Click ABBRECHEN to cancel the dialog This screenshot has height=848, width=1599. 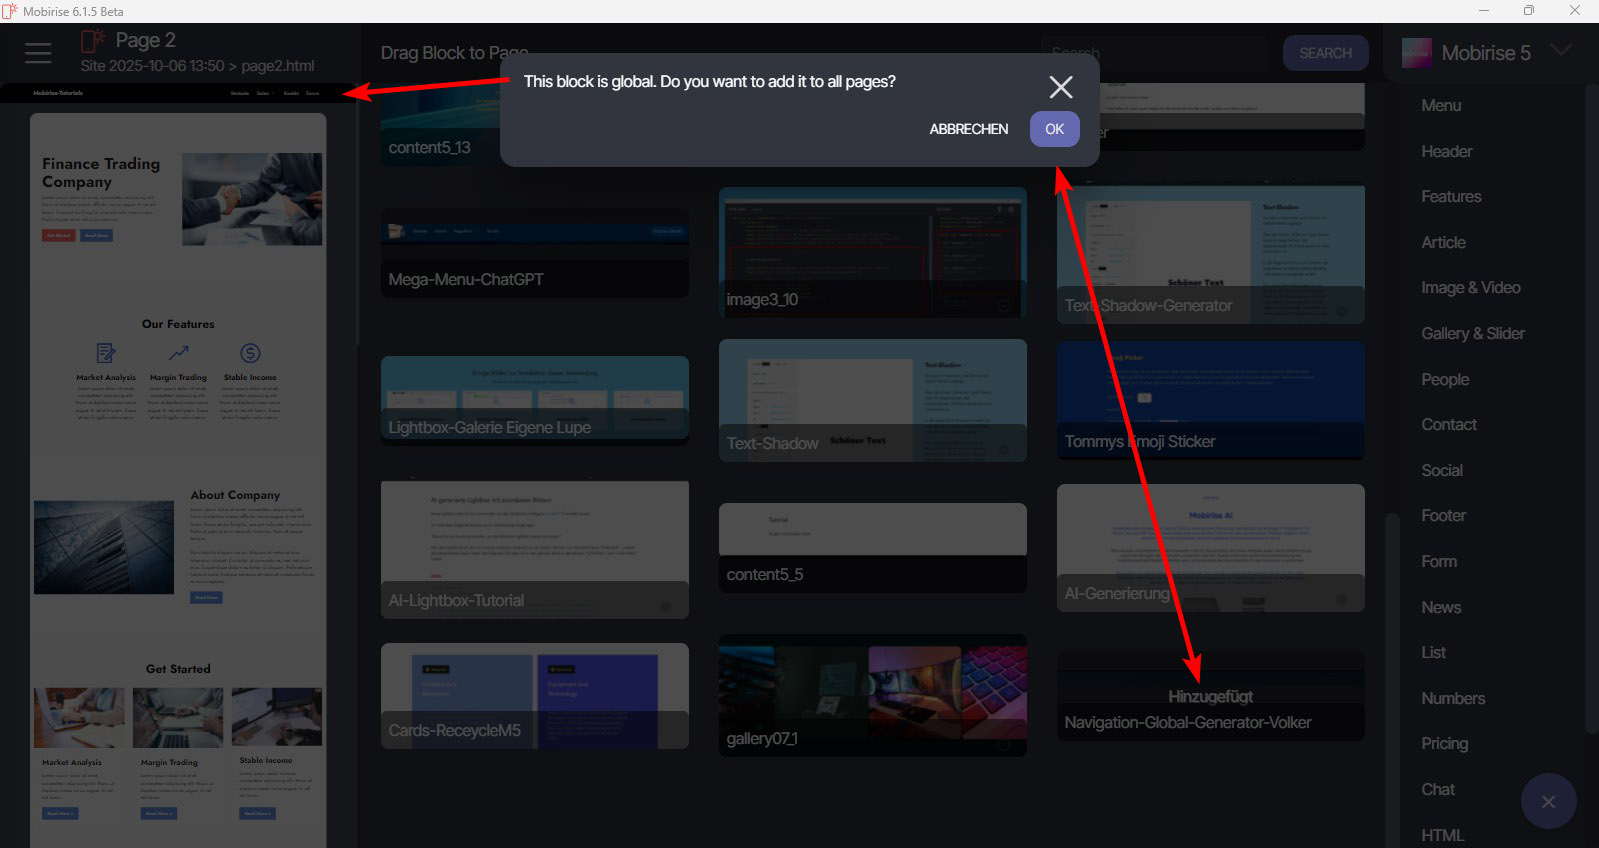pyautogui.click(x=968, y=129)
